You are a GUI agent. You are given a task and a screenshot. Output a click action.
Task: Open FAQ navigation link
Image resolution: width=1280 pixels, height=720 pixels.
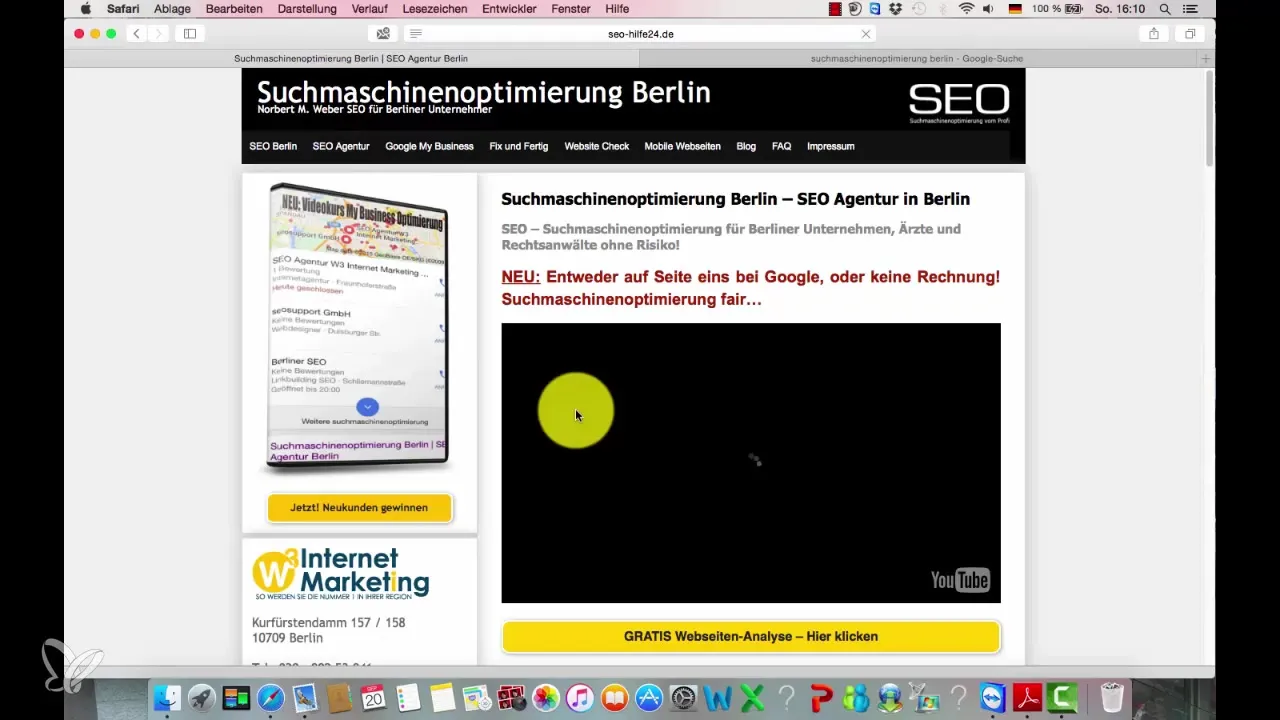click(782, 146)
